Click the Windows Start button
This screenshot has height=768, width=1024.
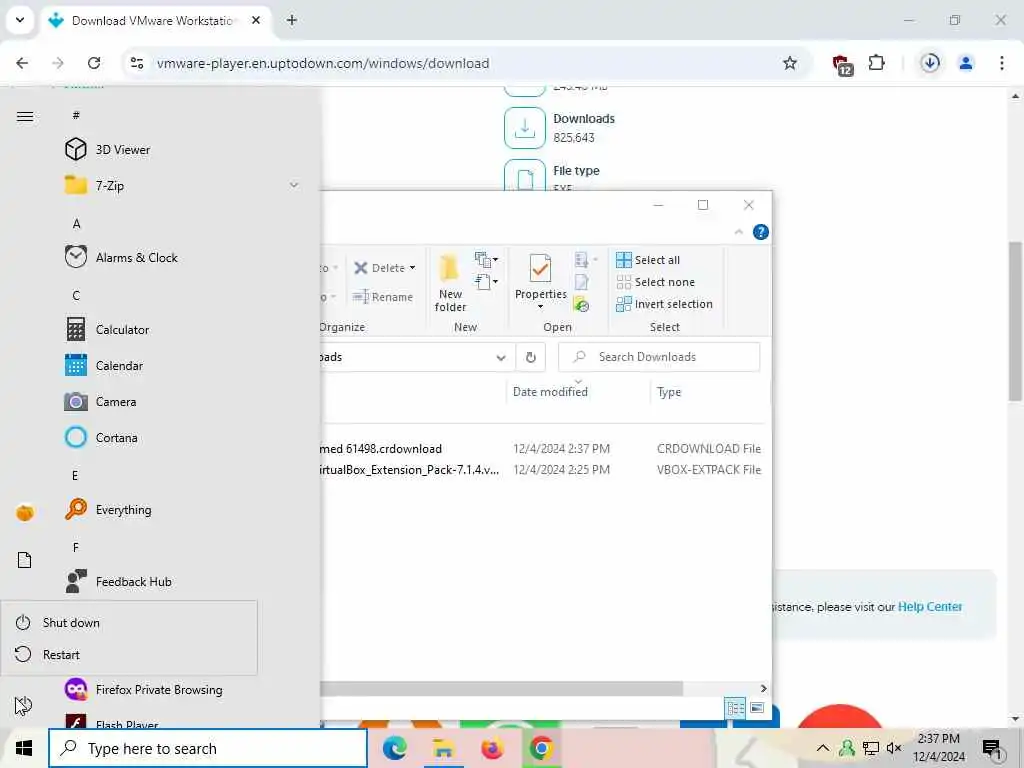point(24,748)
